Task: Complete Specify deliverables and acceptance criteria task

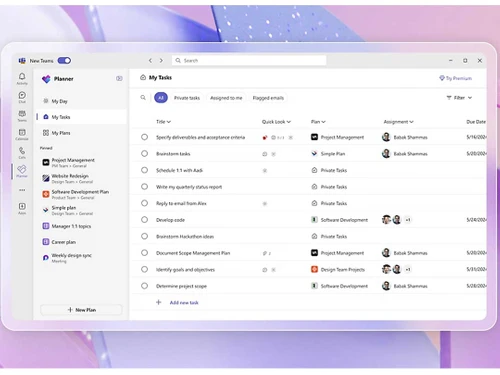Action: point(144,137)
